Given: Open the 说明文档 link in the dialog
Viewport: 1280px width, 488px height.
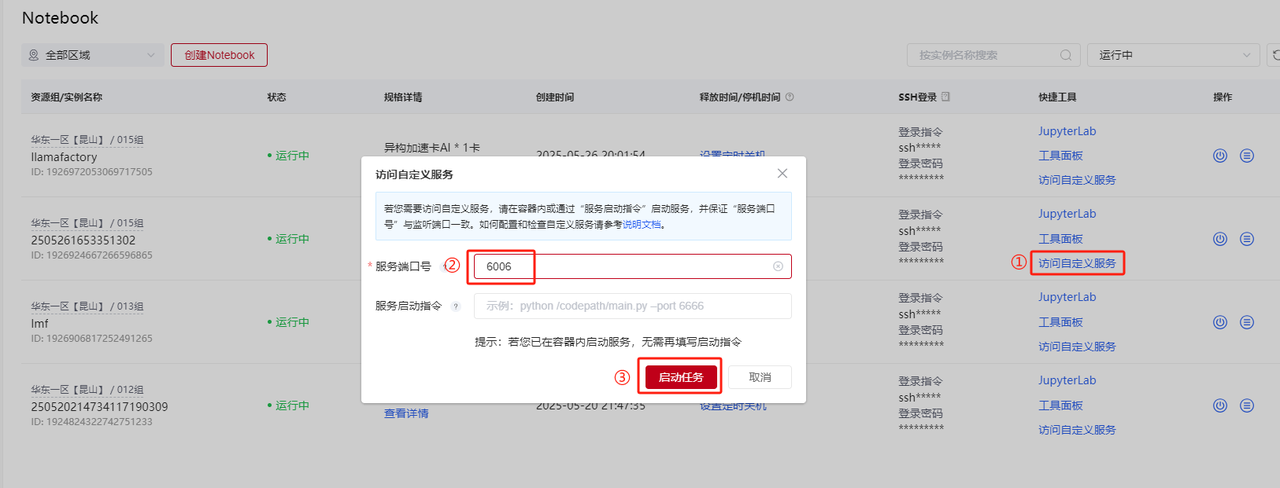Looking at the screenshot, I should pos(642,225).
